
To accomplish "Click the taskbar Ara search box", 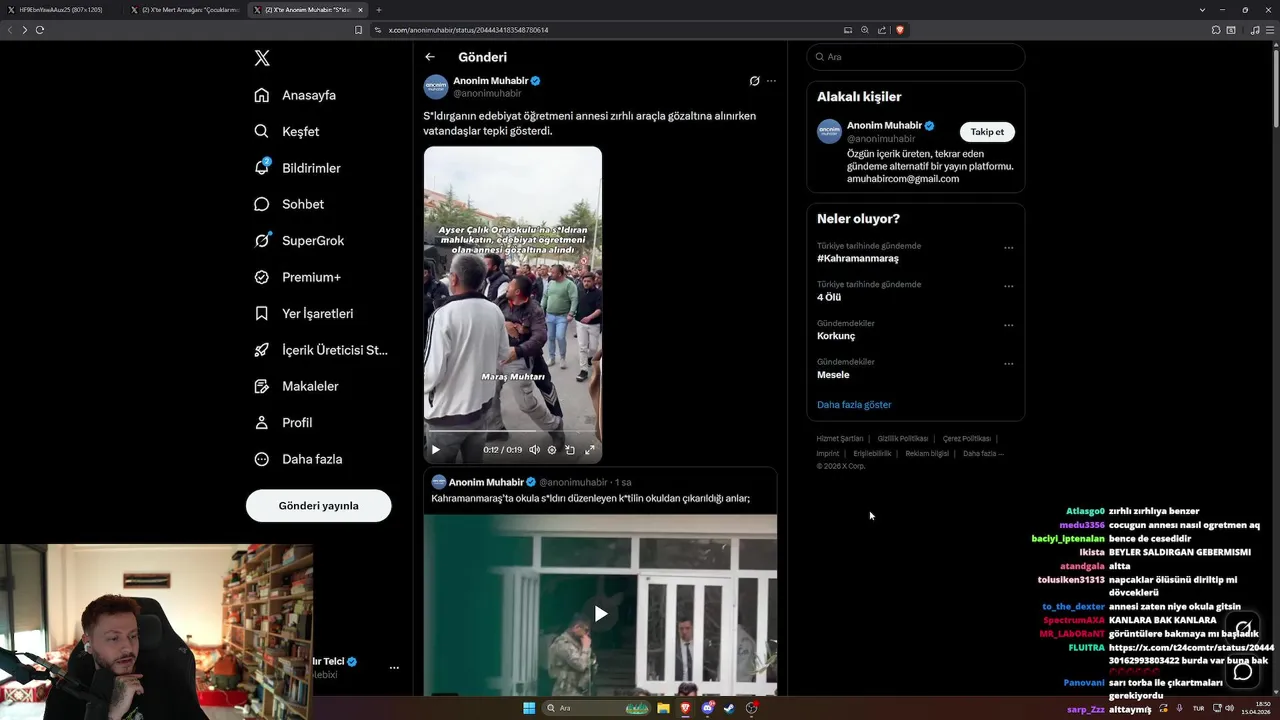I will click(597, 708).
